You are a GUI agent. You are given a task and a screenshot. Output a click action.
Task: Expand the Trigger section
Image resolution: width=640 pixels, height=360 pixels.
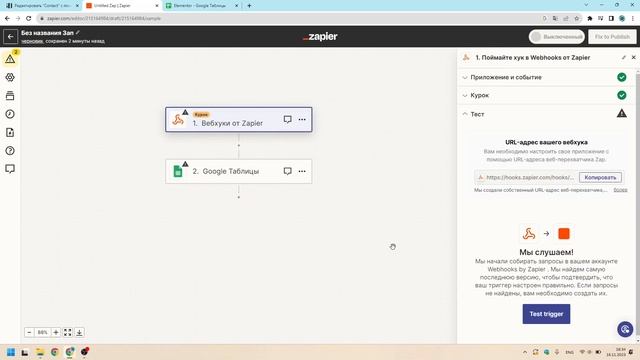[546, 95]
